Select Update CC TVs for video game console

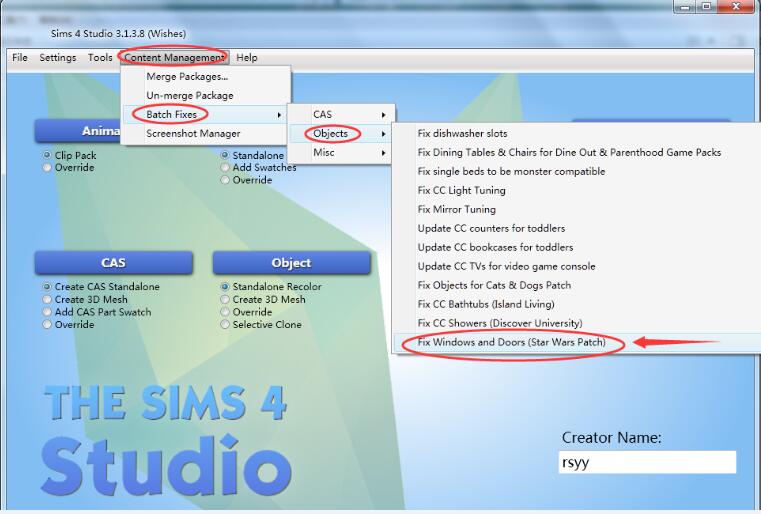(577, 266)
